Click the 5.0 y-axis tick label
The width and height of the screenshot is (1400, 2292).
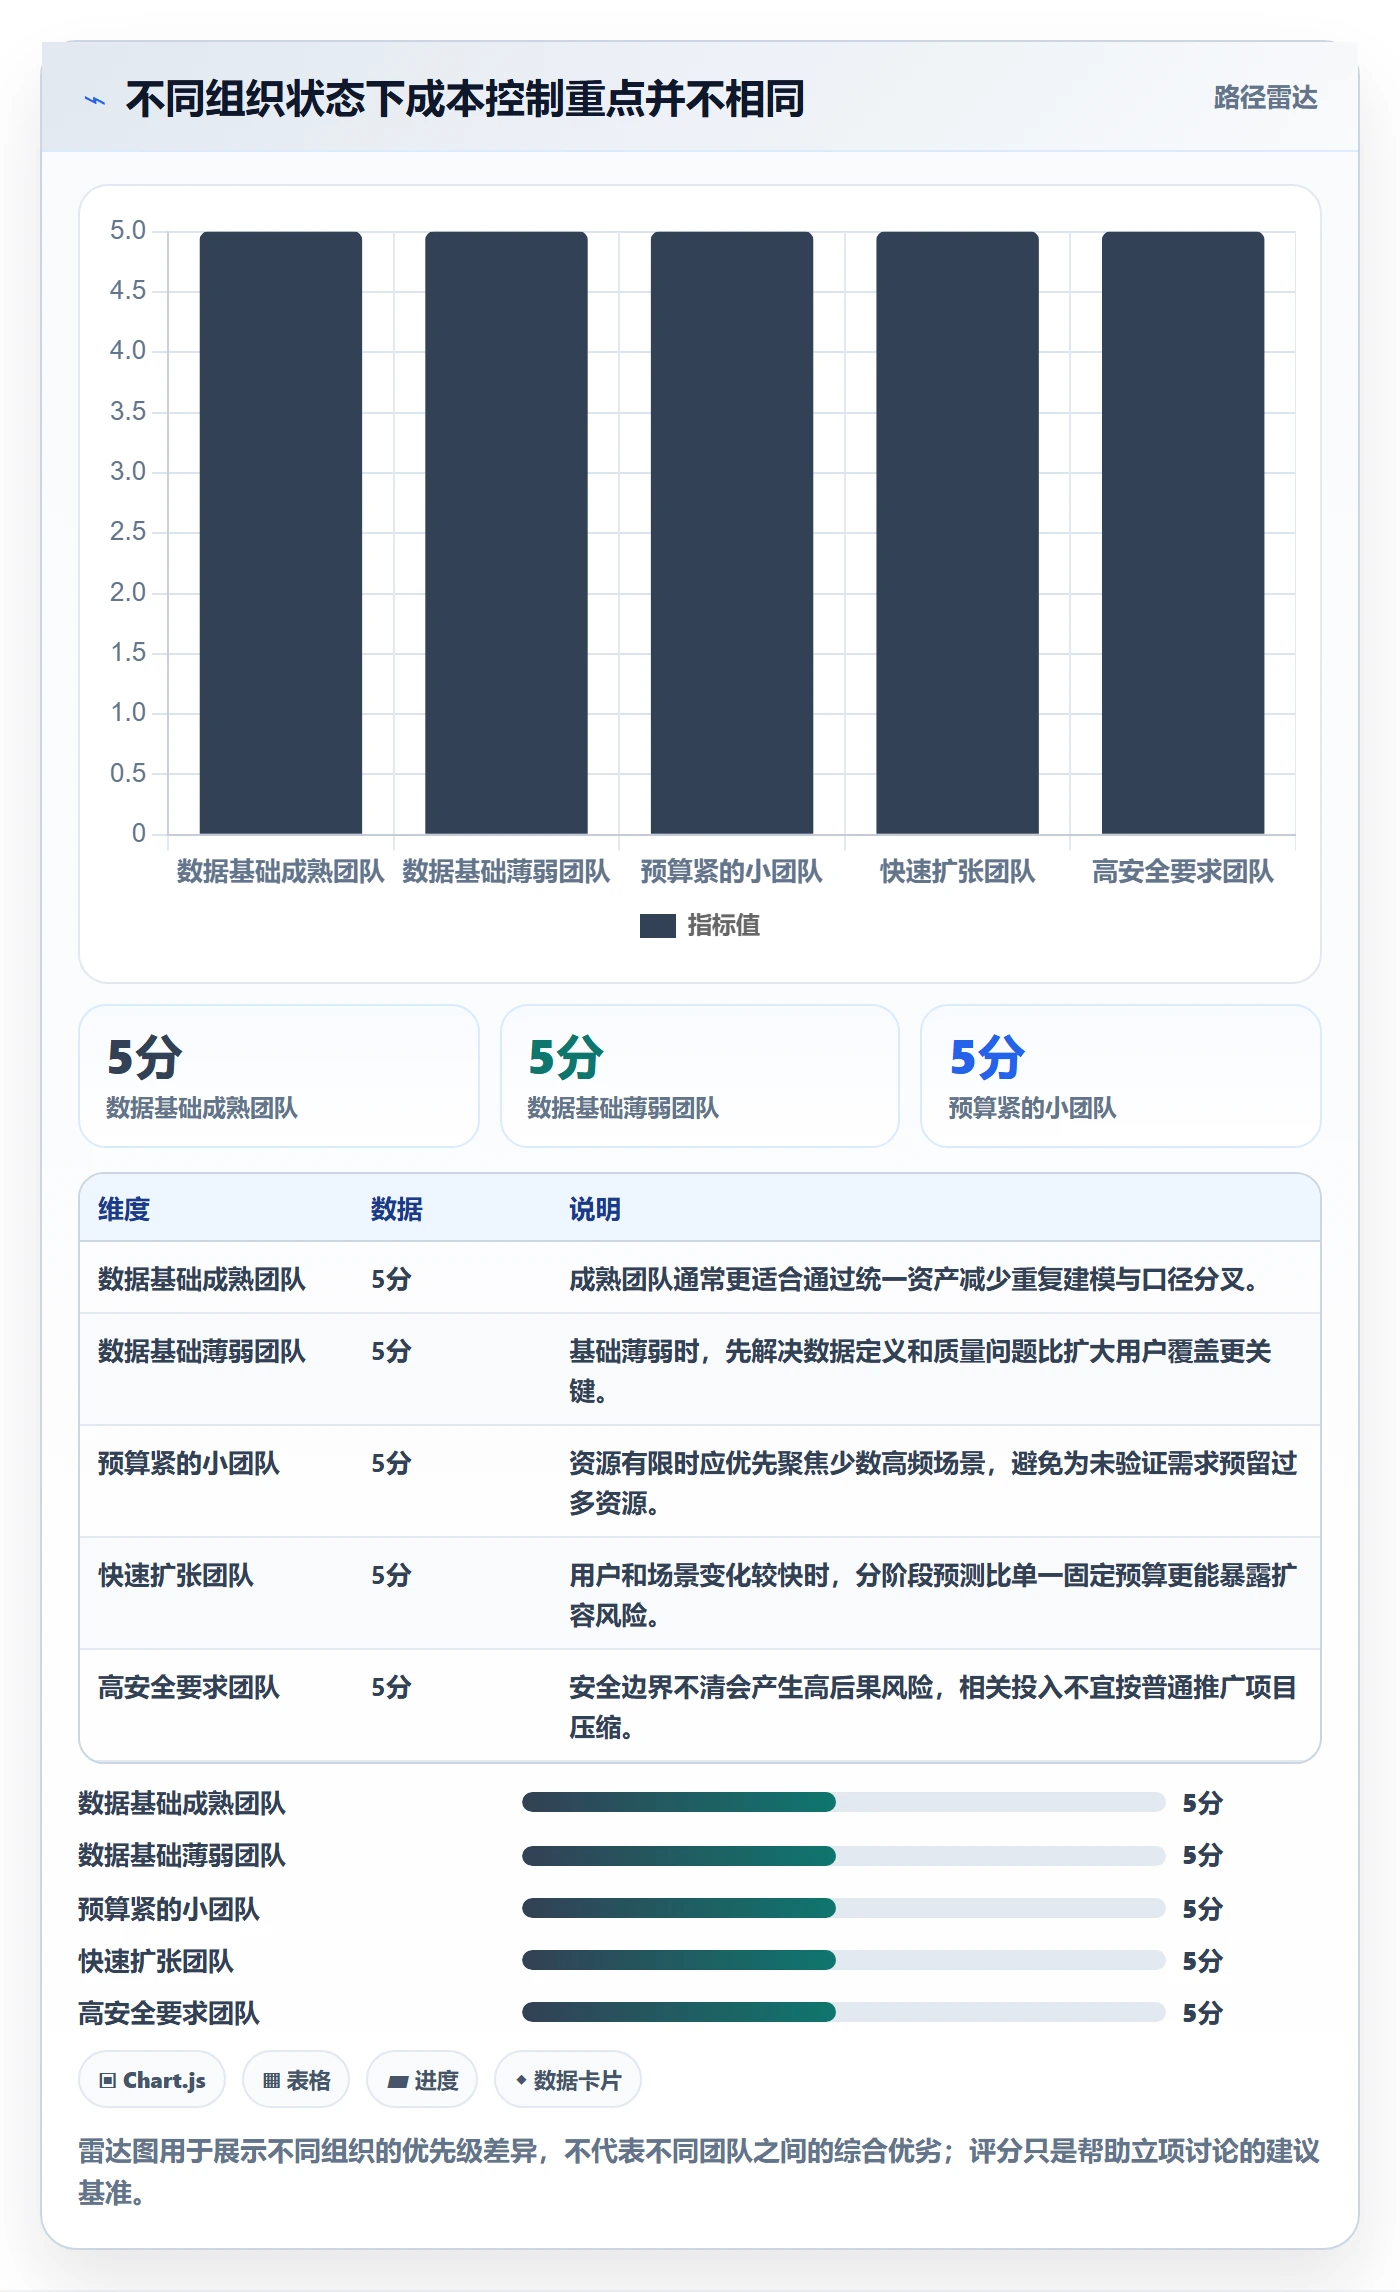tap(128, 231)
